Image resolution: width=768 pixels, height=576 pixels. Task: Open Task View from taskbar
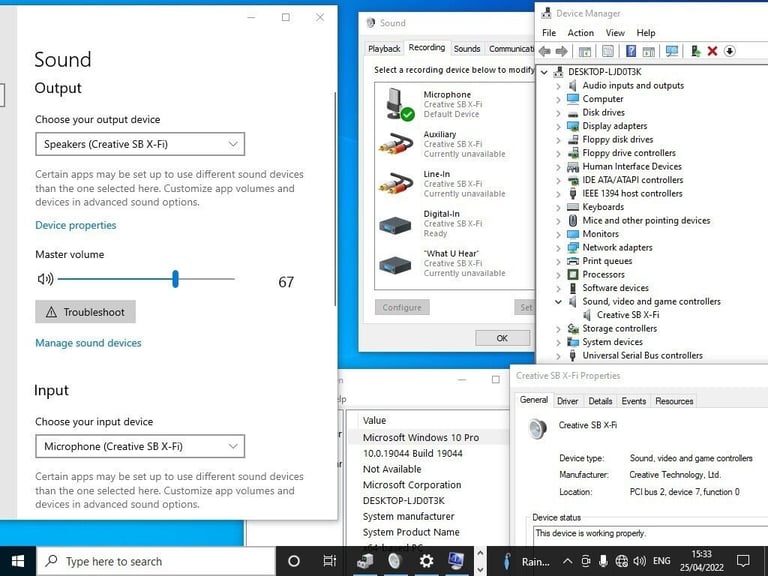point(330,561)
